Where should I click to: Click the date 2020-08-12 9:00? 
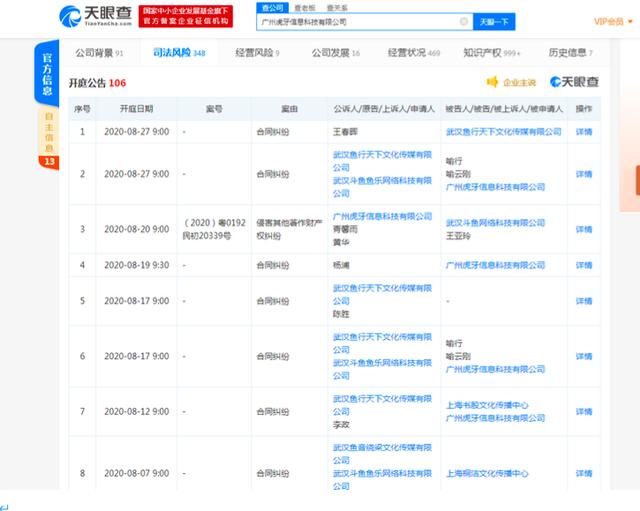point(136,412)
